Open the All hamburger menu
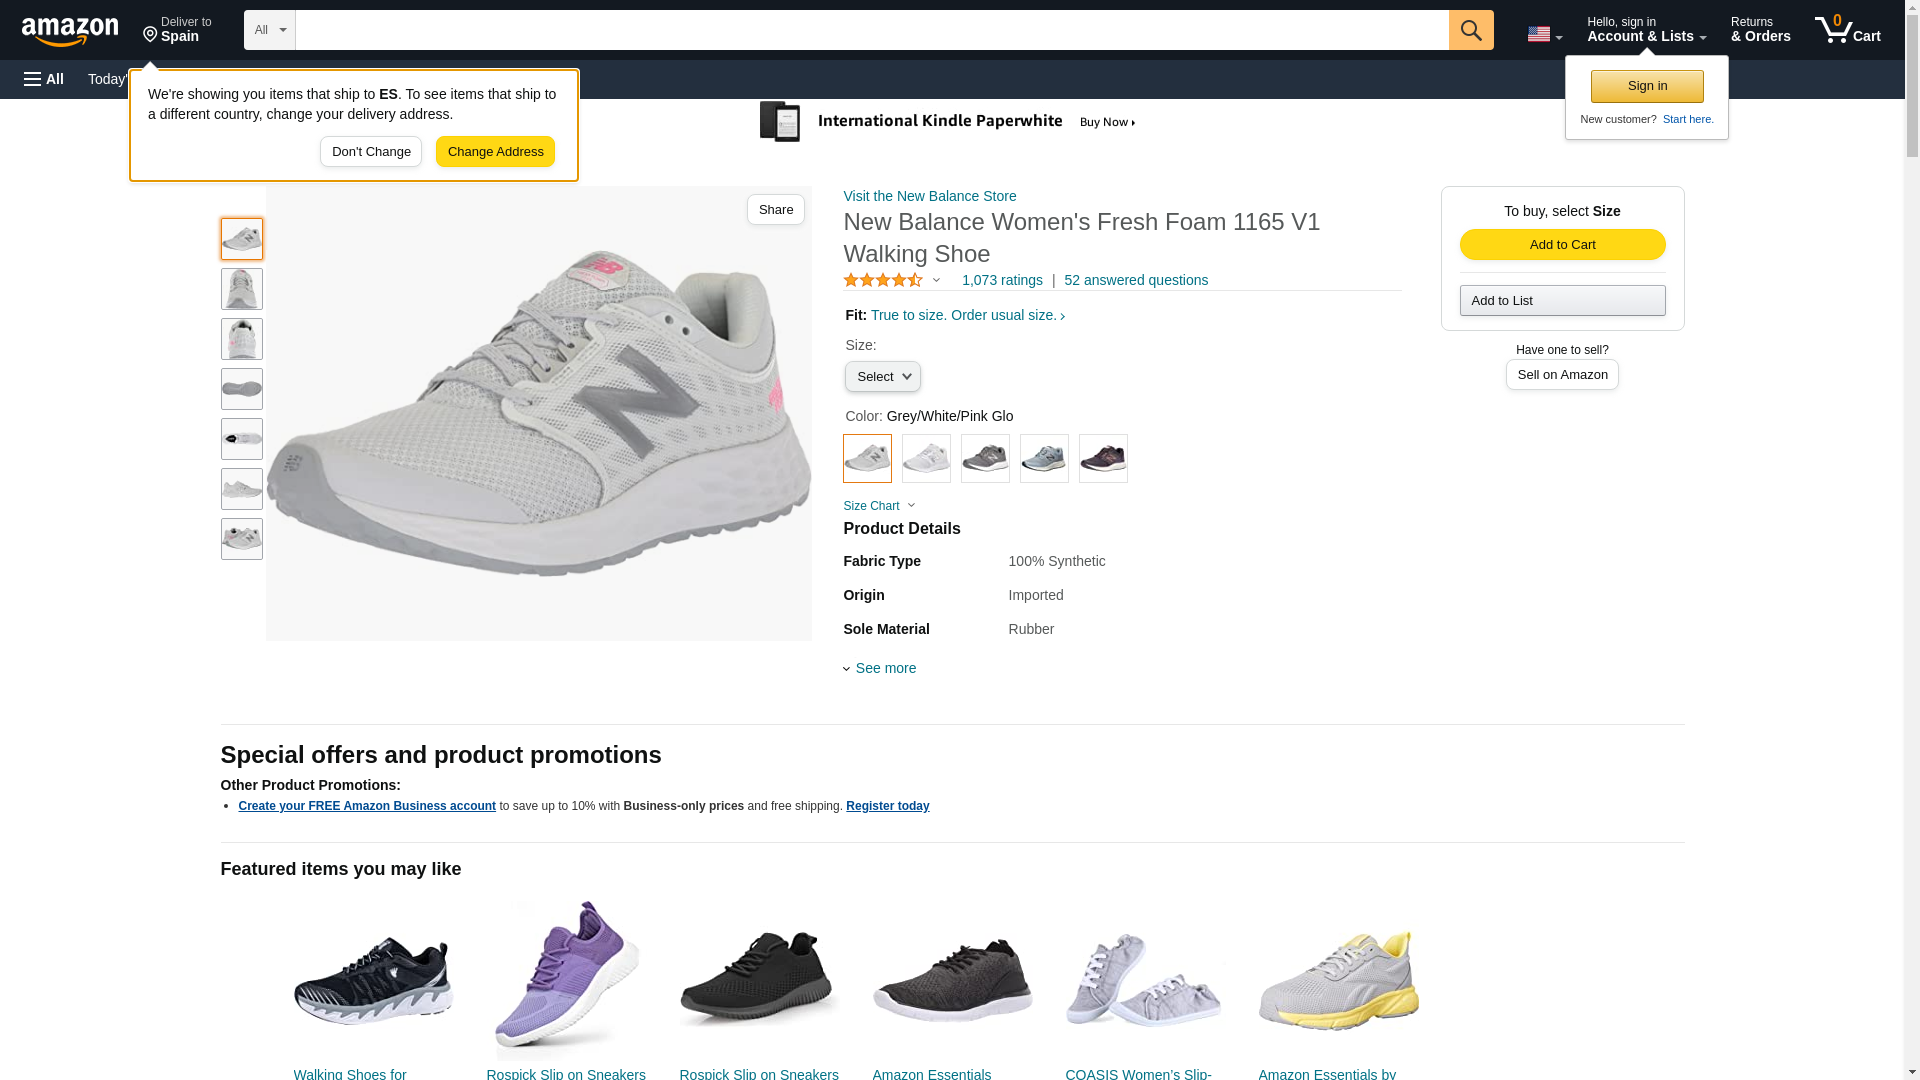 (44, 79)
